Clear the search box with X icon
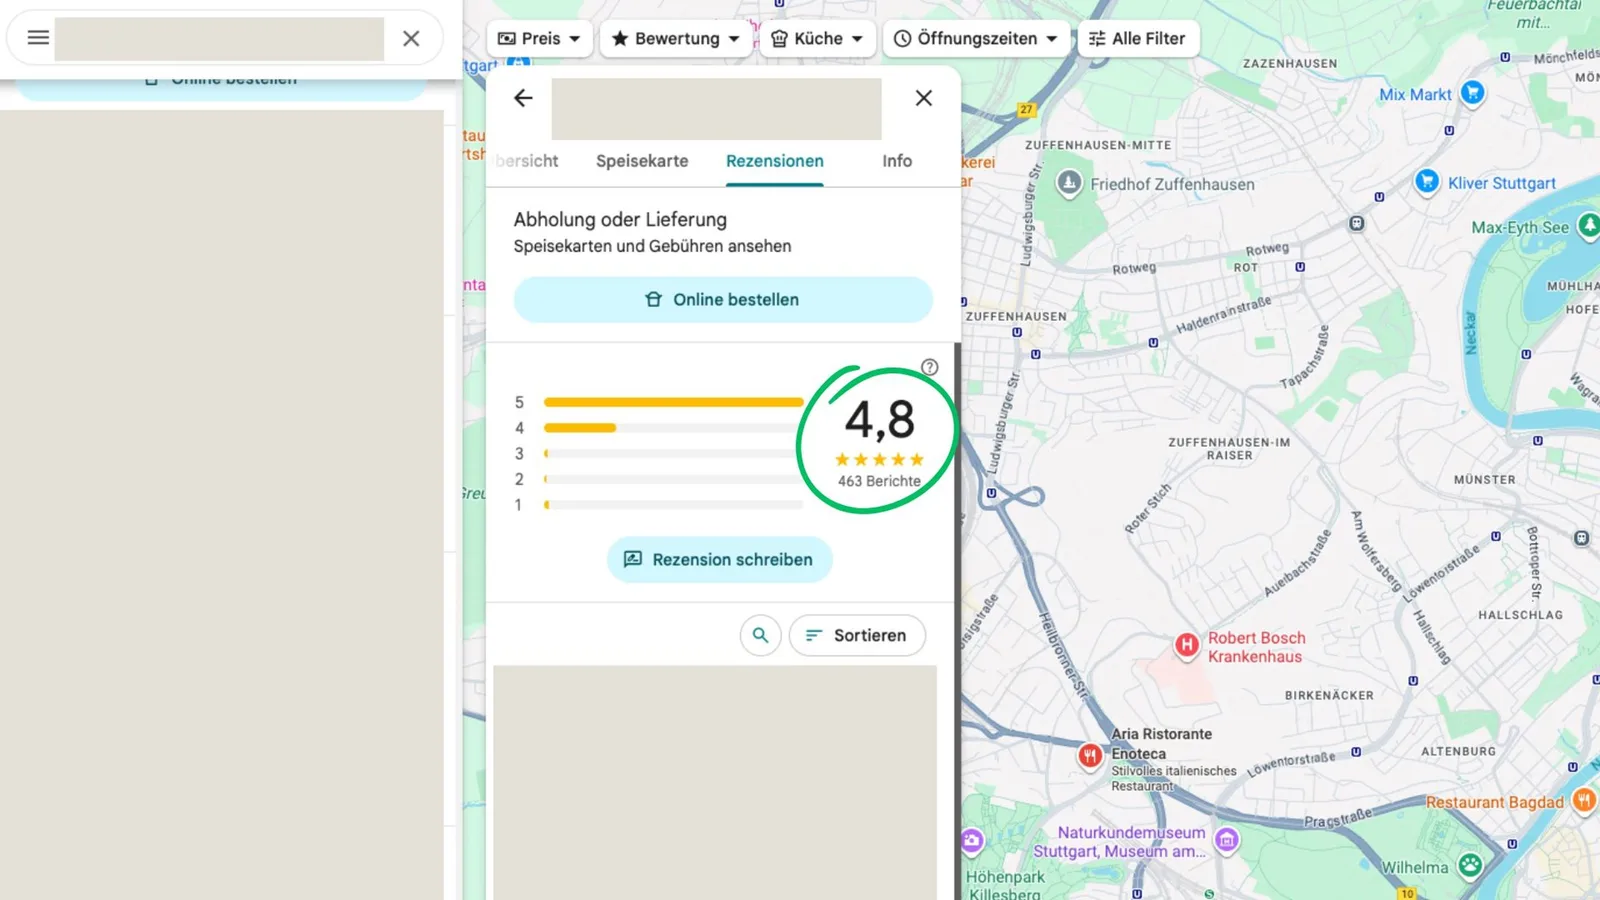This screenshot has height=900, width=1600. [411, 38]
